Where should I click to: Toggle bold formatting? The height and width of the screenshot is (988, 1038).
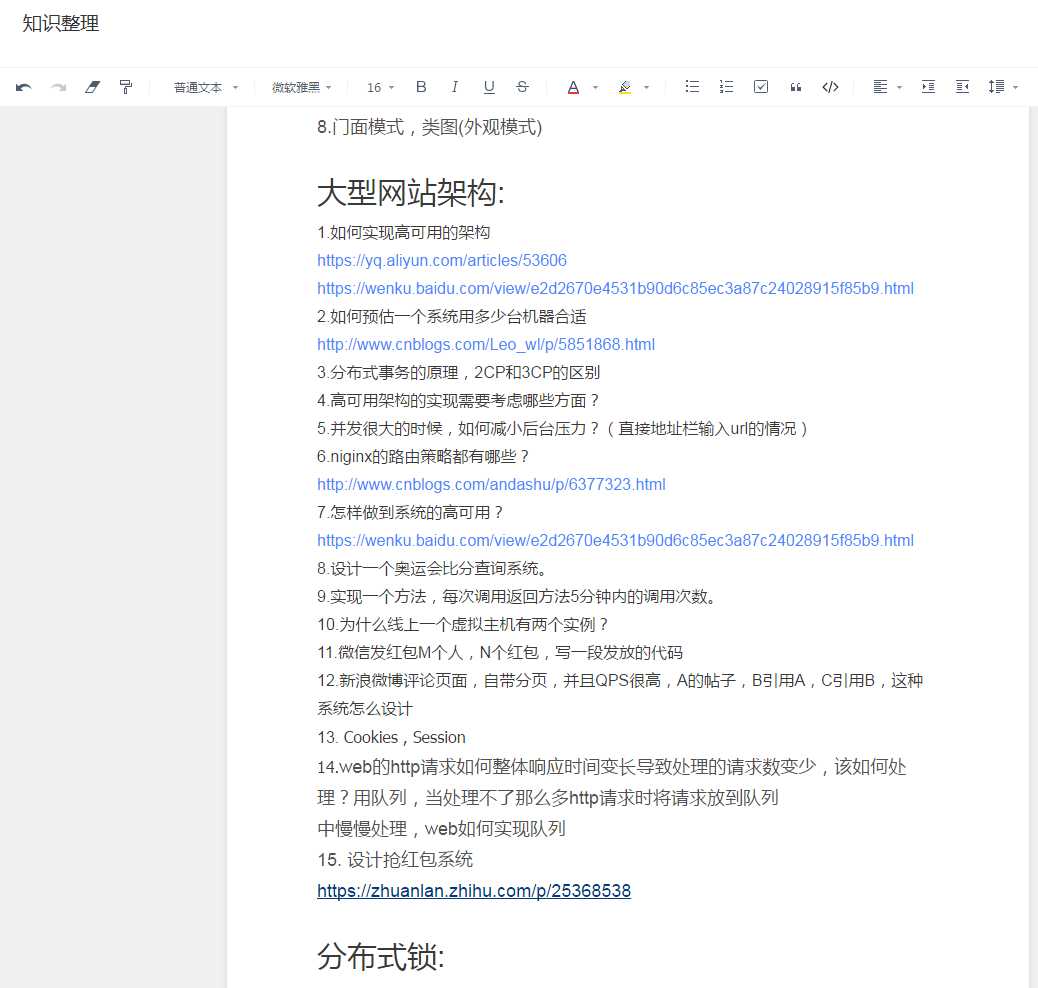pyautogui.click(x=421, y=87)
